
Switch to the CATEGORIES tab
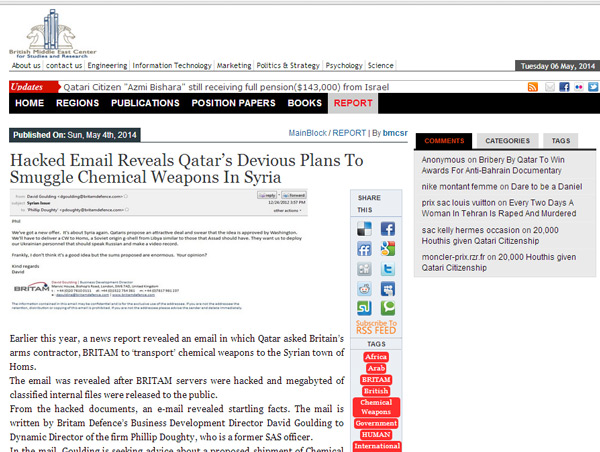click(x=507, y=141)
